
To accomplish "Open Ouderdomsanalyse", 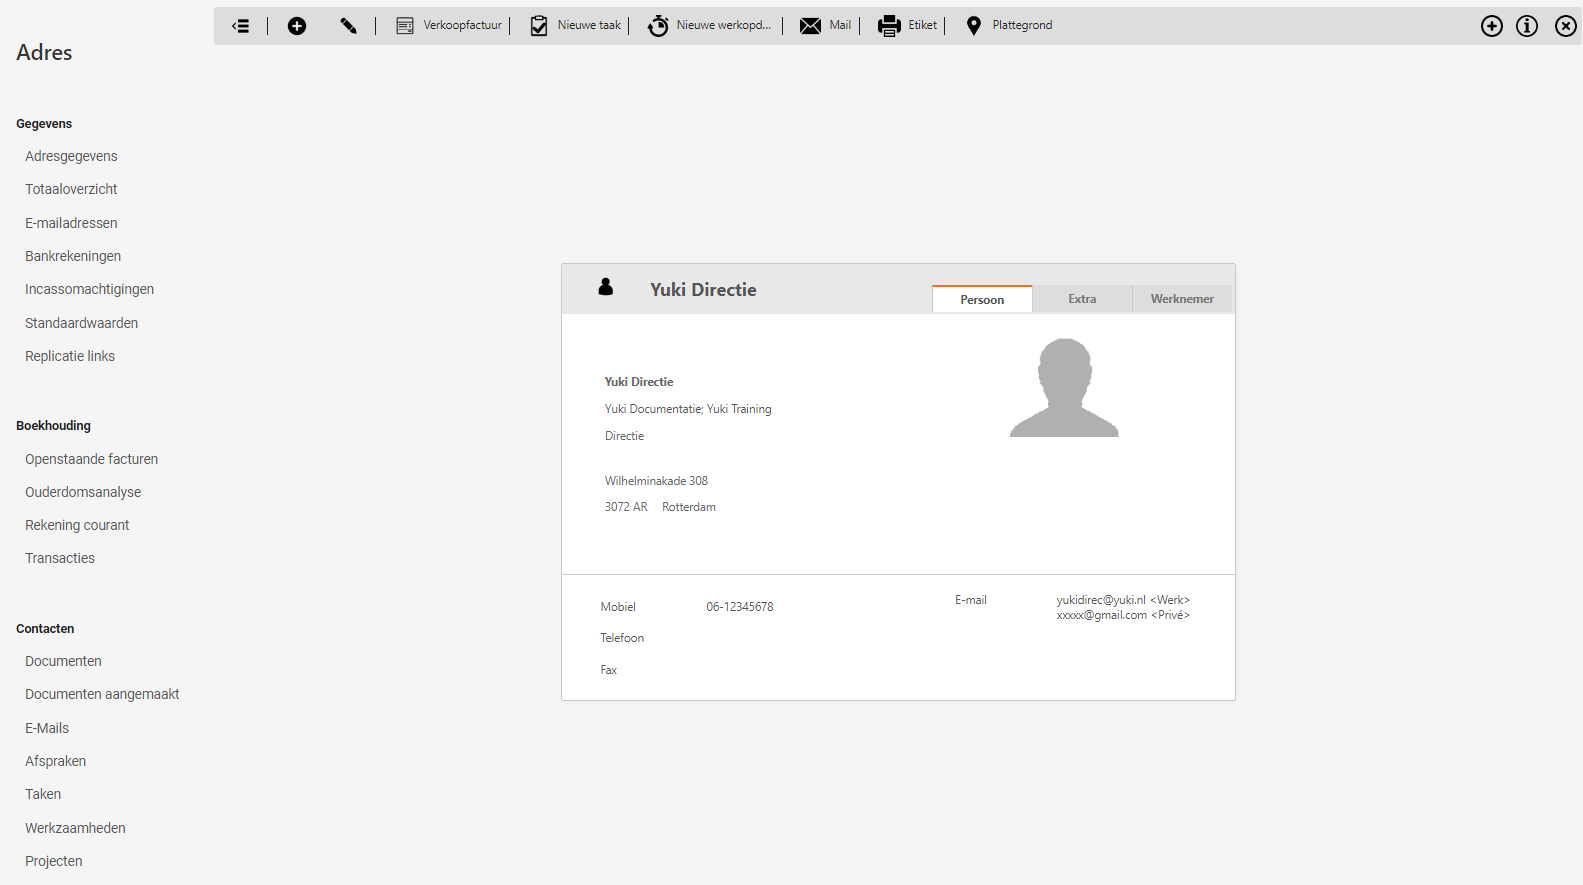I will (x=83, y=492).
